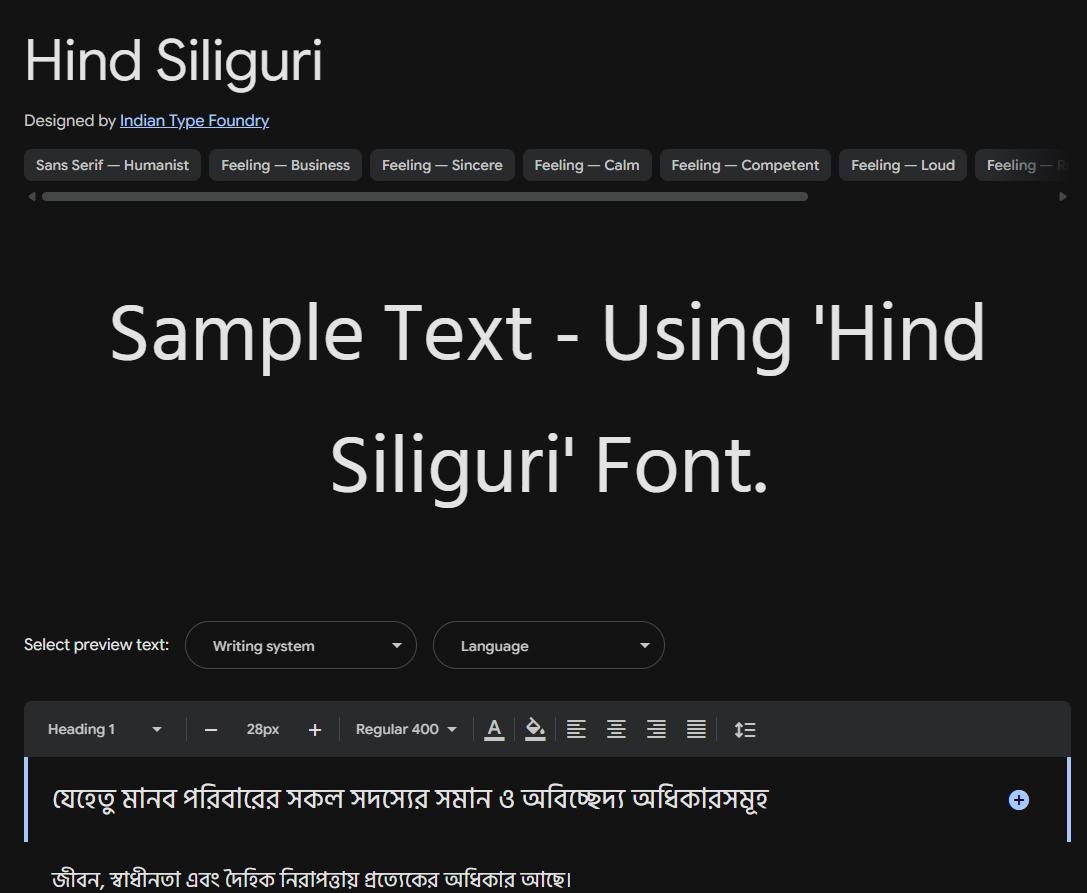Increase font size with plus button
This screenshot has height=893, width=1087.
(315, 730)
